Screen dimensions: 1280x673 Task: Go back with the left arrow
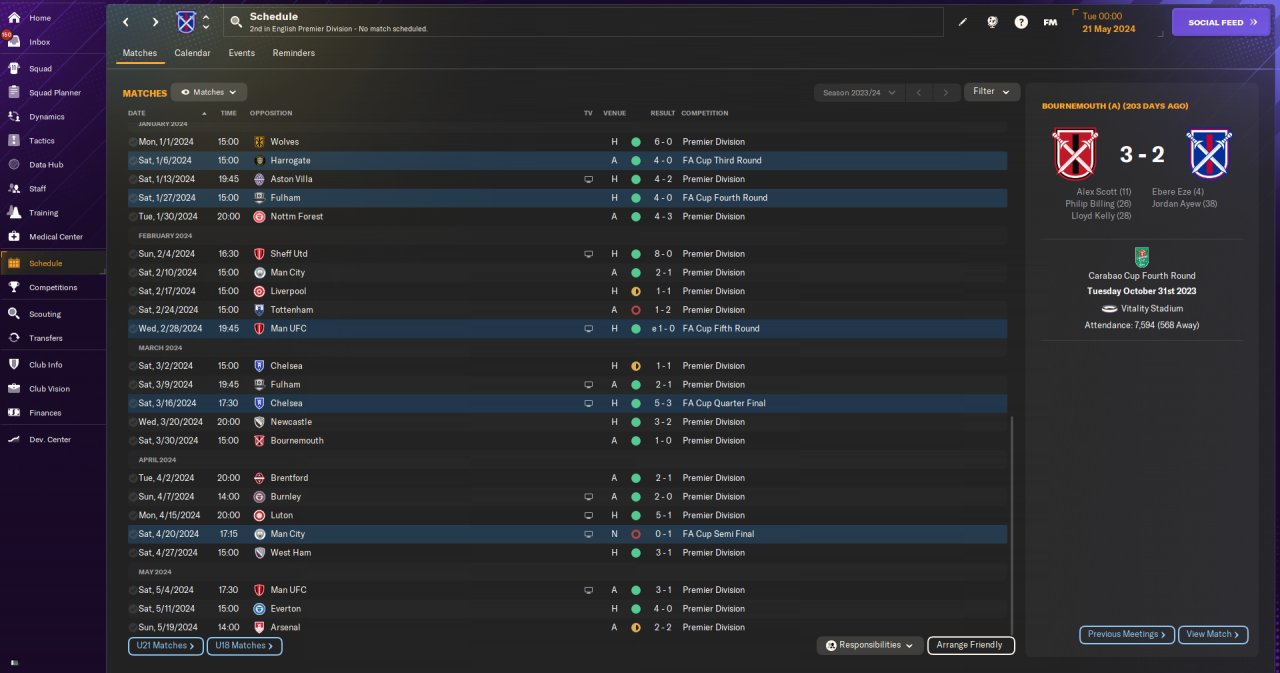(125, 22)
